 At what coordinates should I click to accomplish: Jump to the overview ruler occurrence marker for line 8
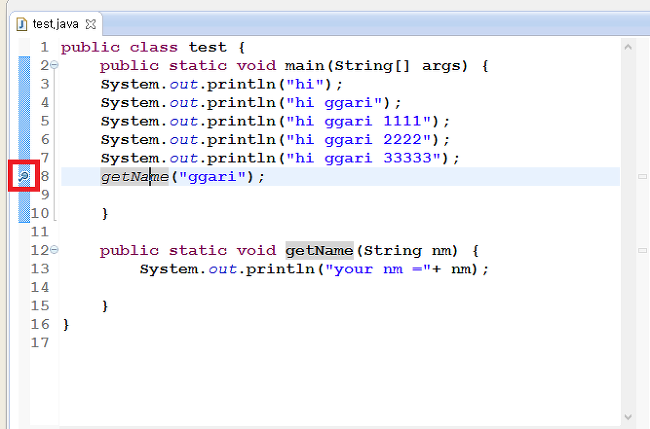pyautogui.click(x=642, y=177)
